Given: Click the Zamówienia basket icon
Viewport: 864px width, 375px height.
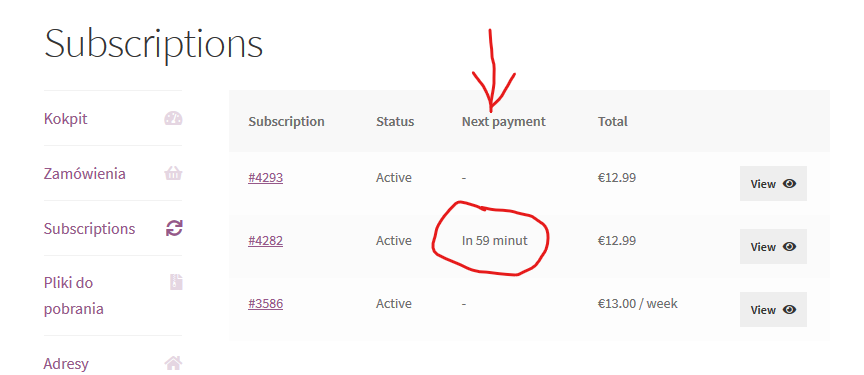Looking at the screenshot, I should [173, 173].
